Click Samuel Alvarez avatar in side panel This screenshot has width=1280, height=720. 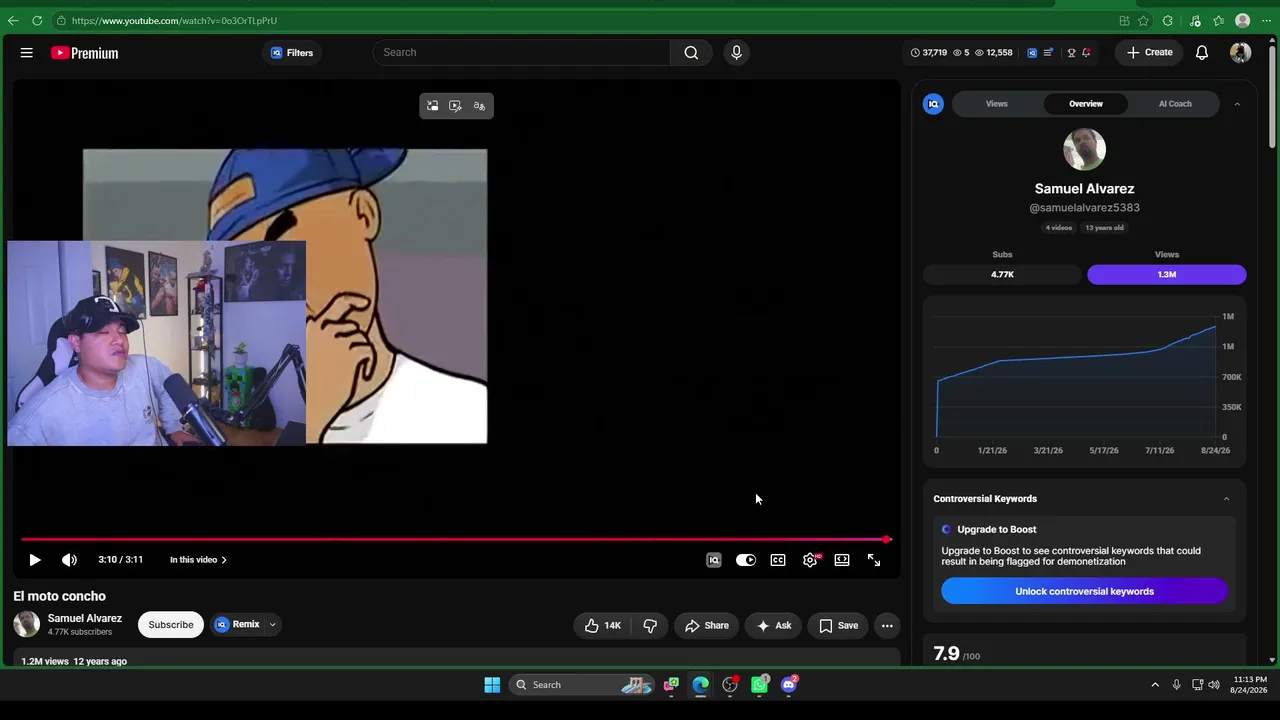click(1085, 150)
